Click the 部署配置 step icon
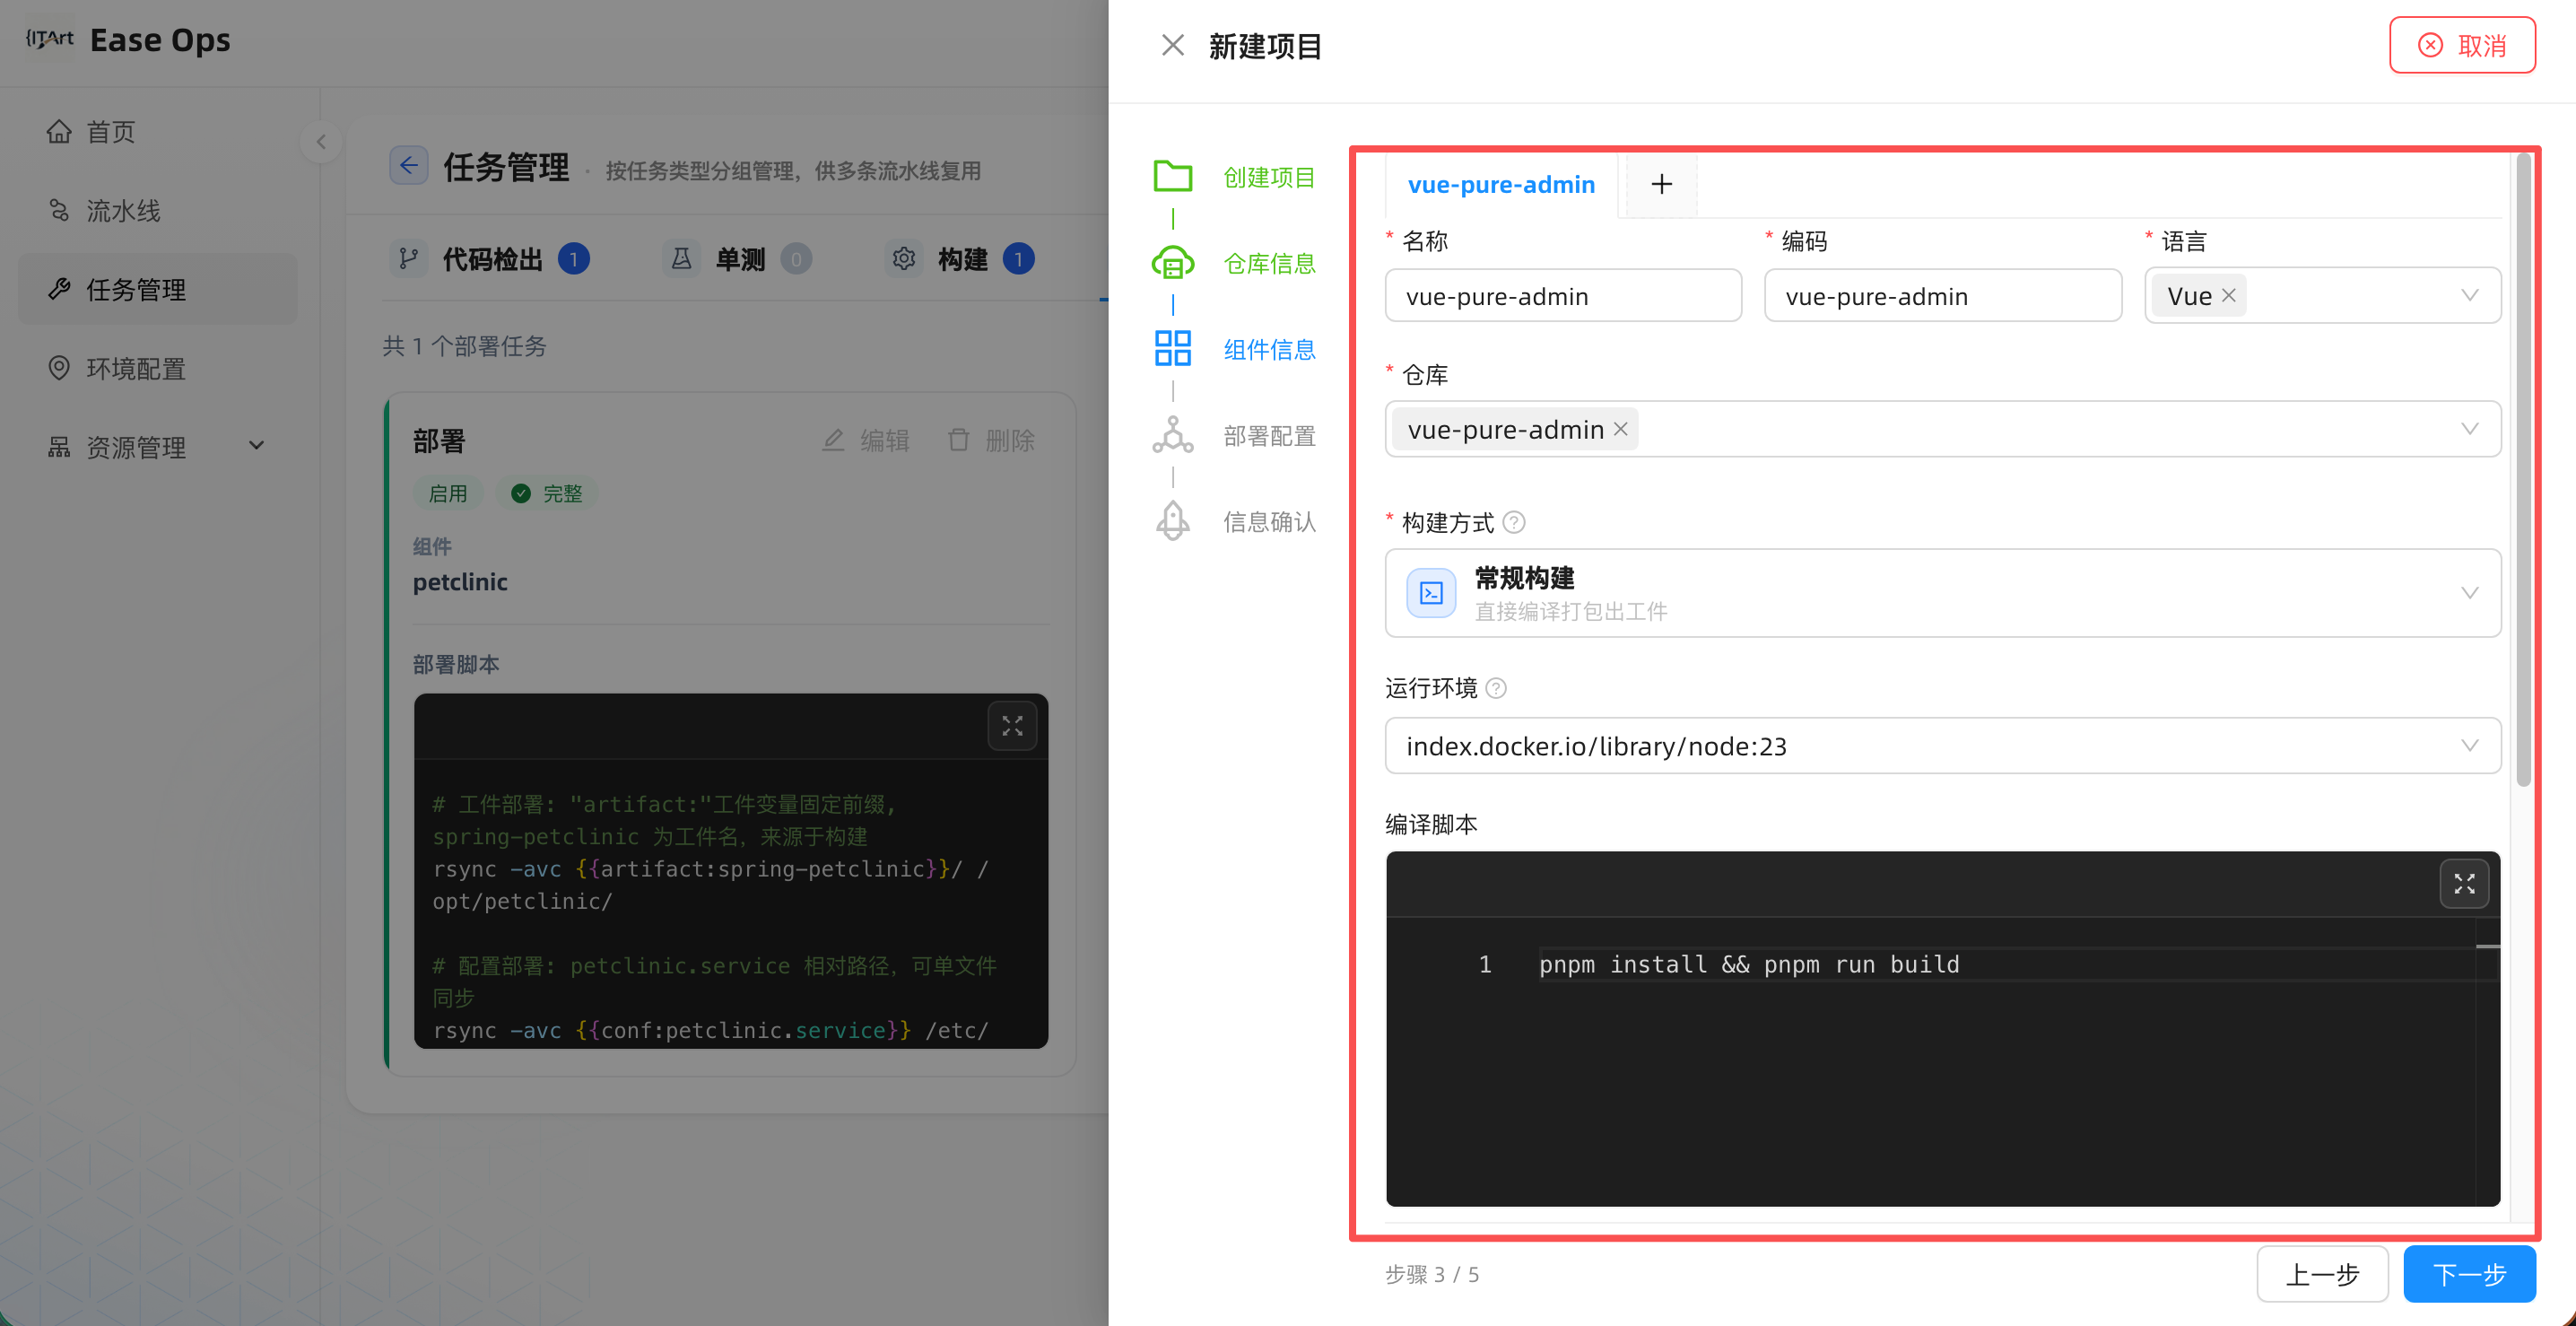 pos(1172,435)
